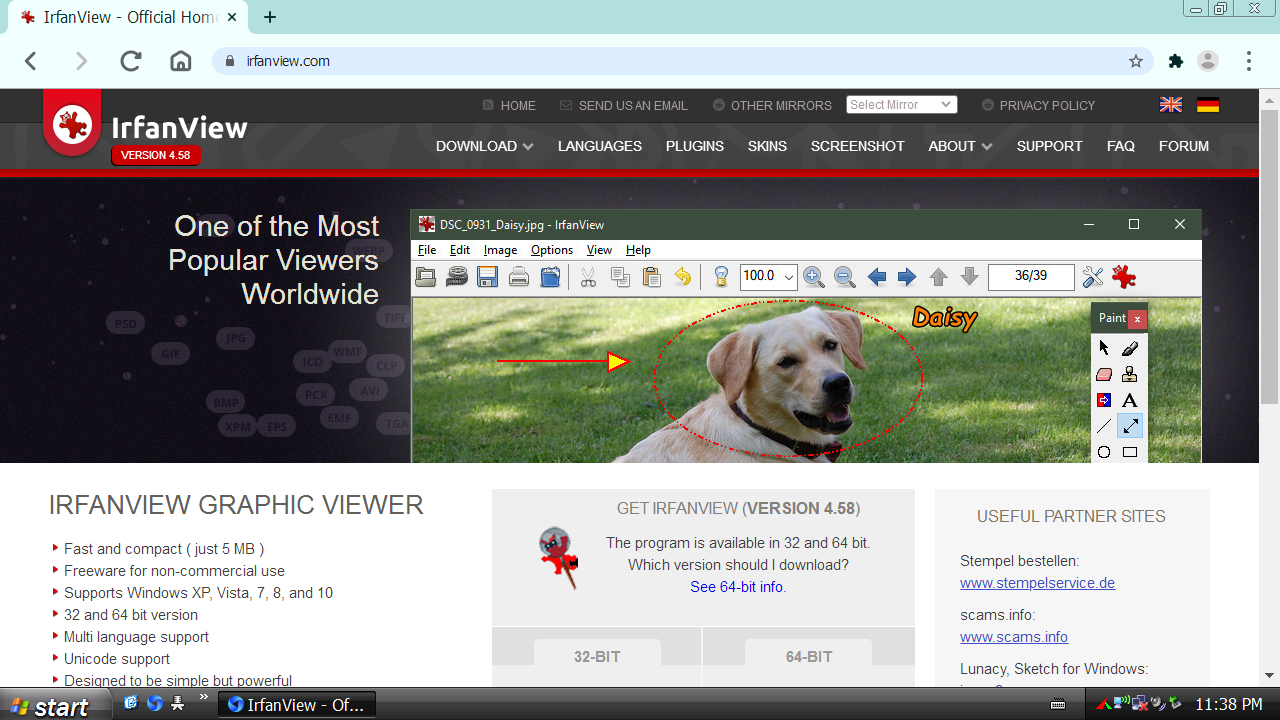Viewport: 1280px width, 720px height.
Task: Open the PLUGINS nav item
Action: tap(695, 146)
